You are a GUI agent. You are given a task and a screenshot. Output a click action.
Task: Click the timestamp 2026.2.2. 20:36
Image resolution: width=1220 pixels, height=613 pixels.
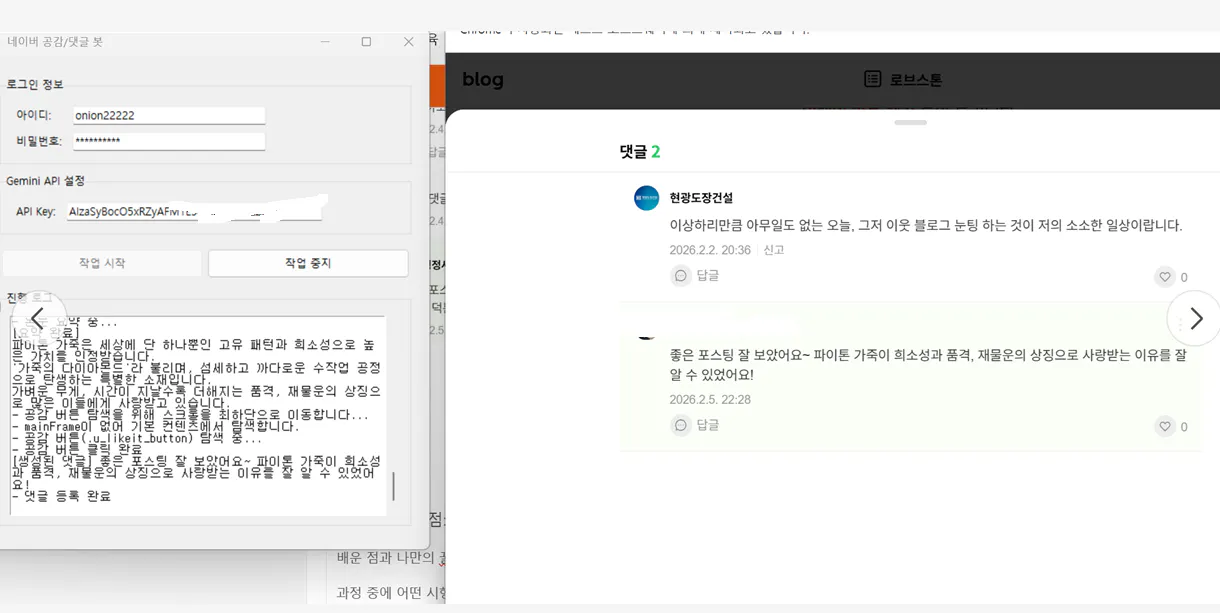tap(710, 250)
